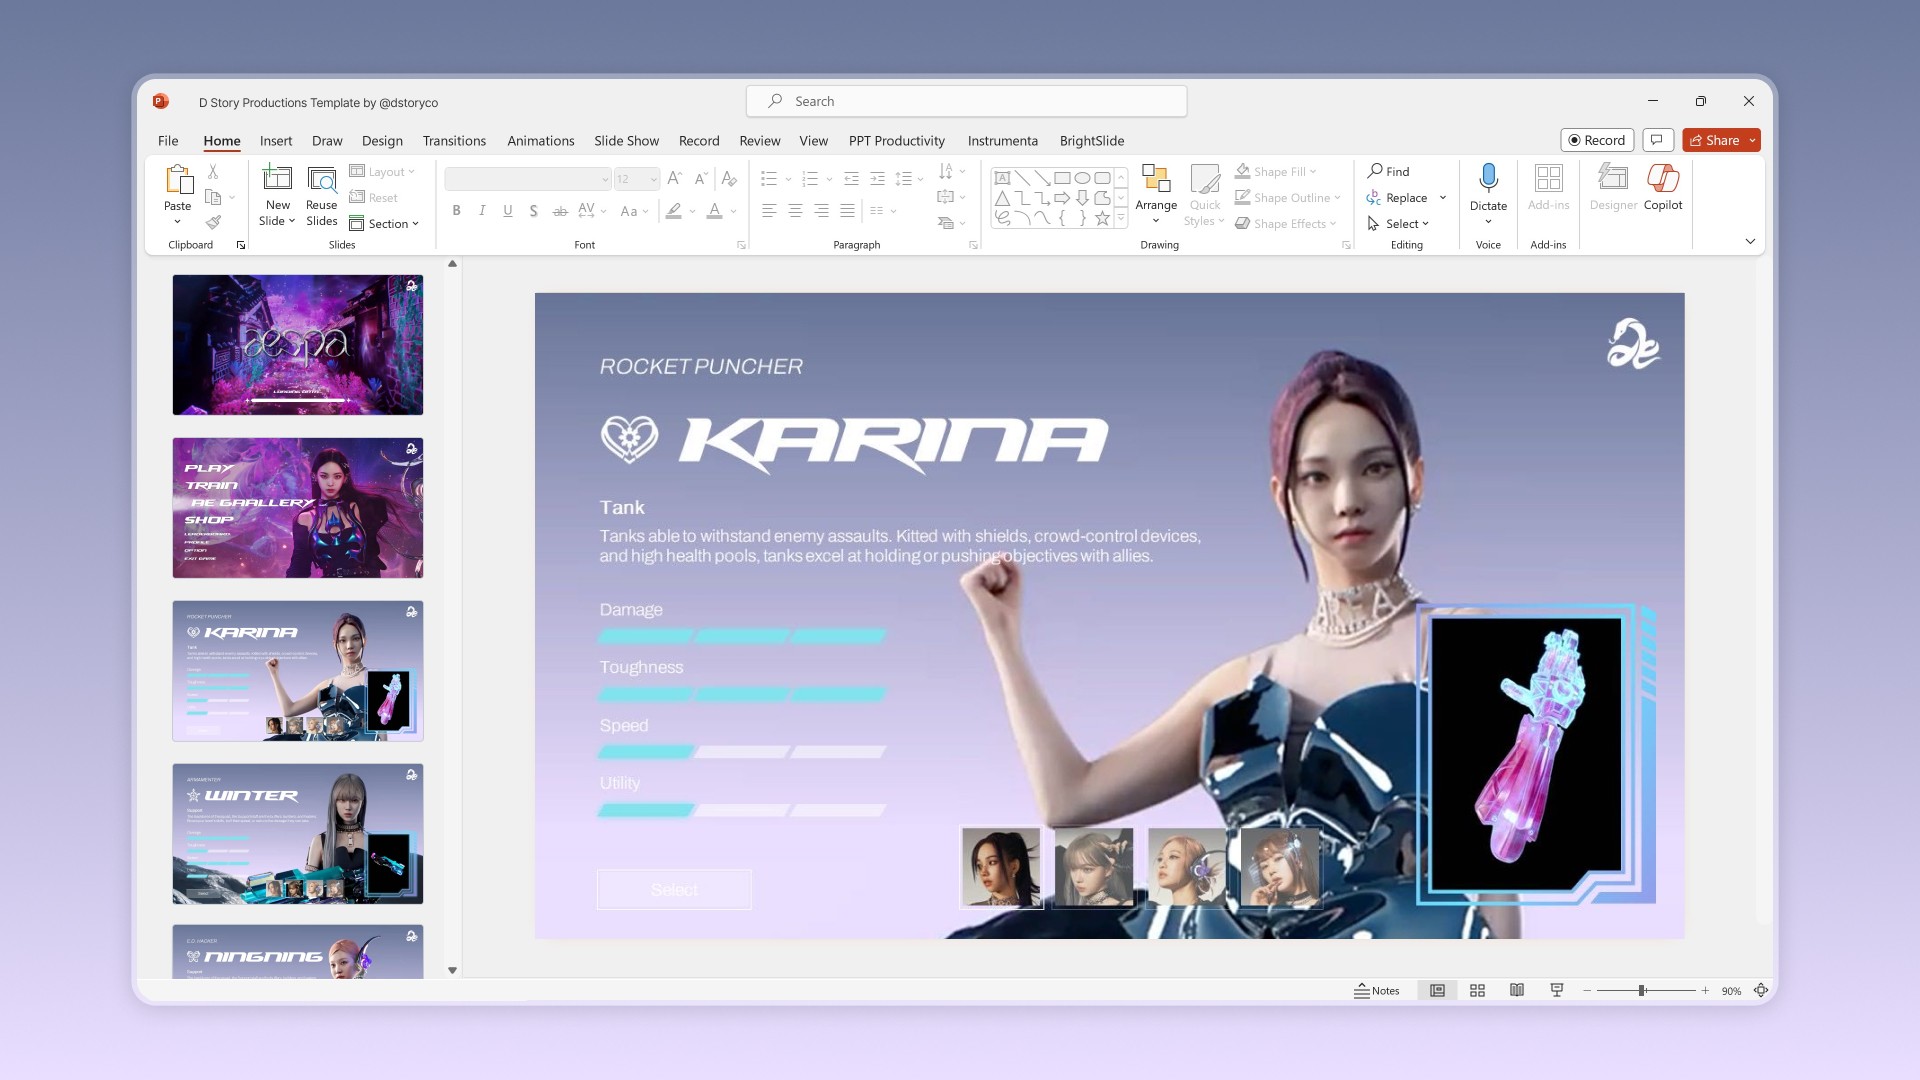The image size is (1920, 1080).
Task: Toggle the Notes pane
Action: [1376, 990]
